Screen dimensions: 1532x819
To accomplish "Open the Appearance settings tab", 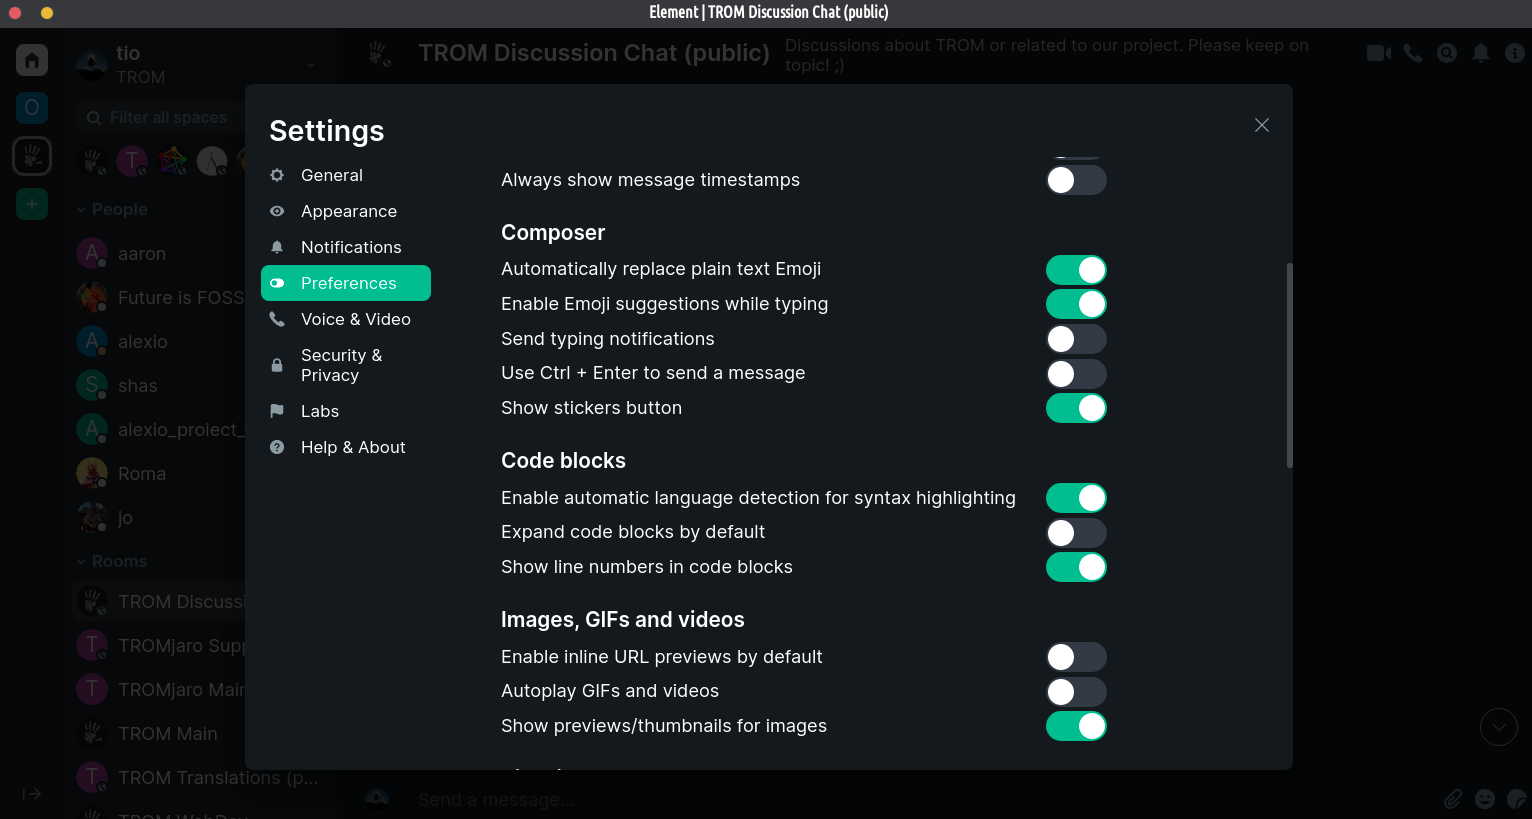I will tap(346, 211).
